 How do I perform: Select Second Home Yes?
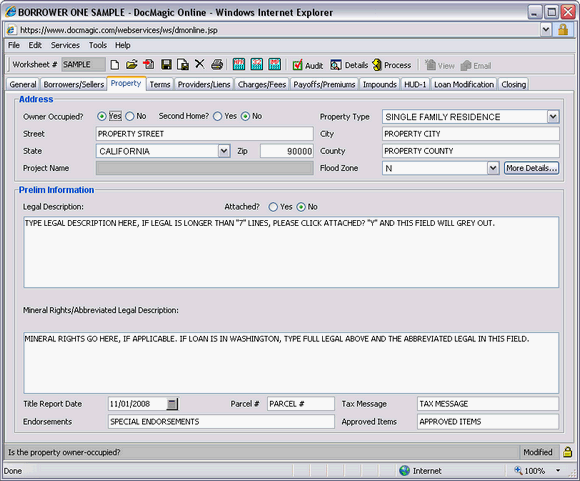click(218, 117)
